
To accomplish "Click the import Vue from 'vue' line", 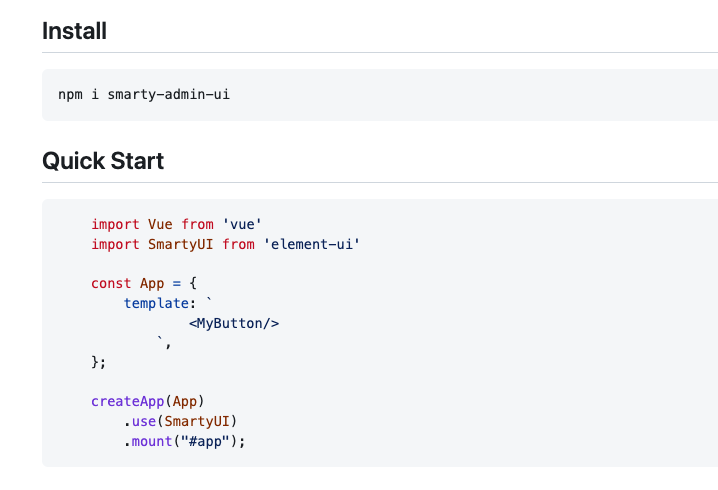I will [x=176, y=225].
